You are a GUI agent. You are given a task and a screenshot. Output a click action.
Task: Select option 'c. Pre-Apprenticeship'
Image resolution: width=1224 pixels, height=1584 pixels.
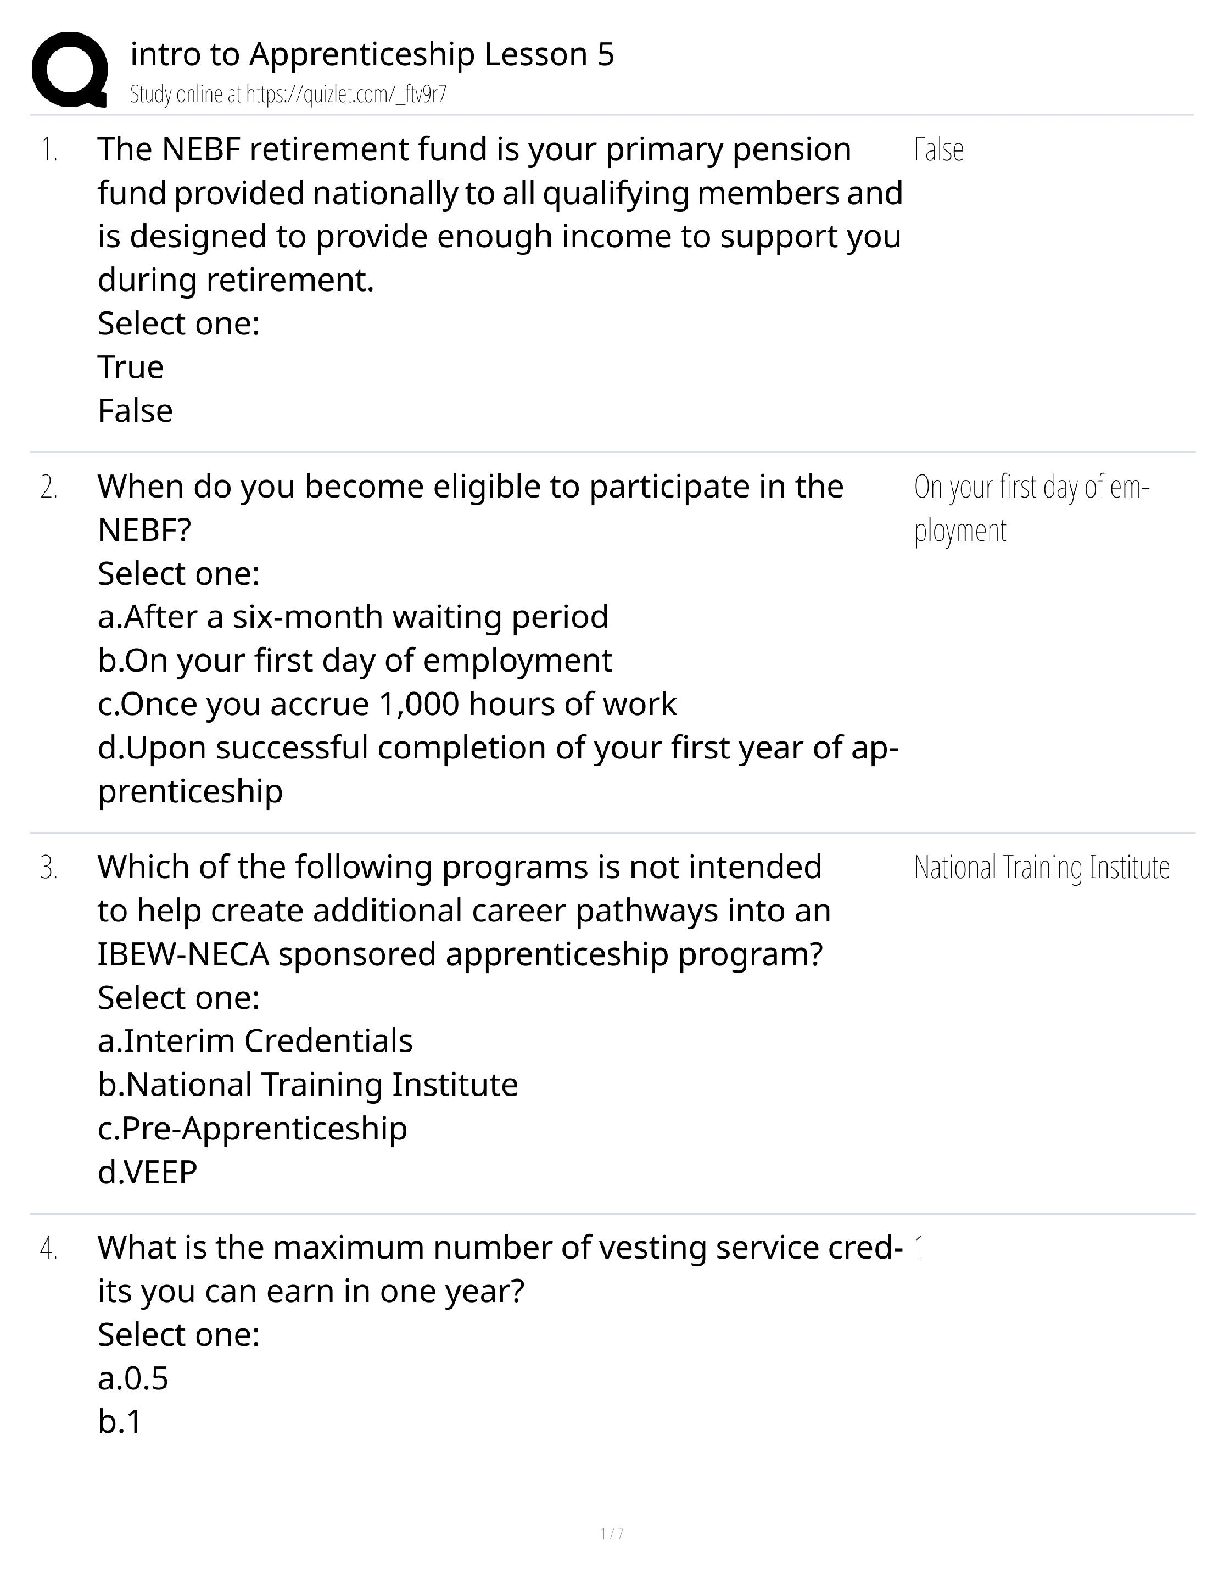click(x=252, y=1128)
